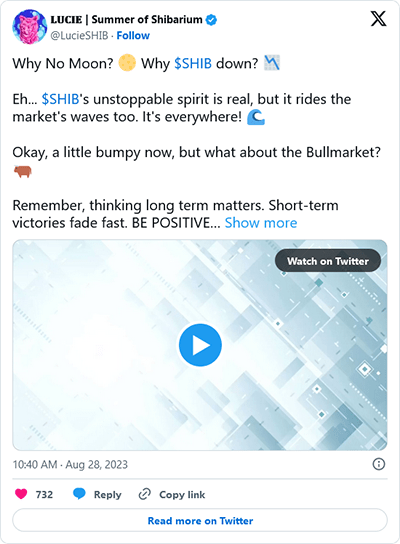Click the chain link copy icon
Image resolution: width=400 pixels, height=544 pixels.
point(144,494)
